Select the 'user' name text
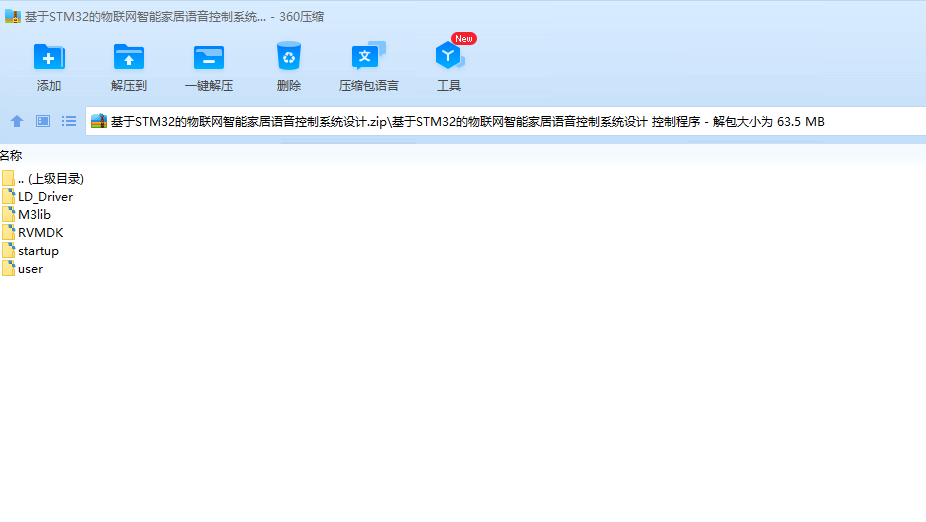Image resolution: width=926 pixels, height=522 pixels. (30, 269)
